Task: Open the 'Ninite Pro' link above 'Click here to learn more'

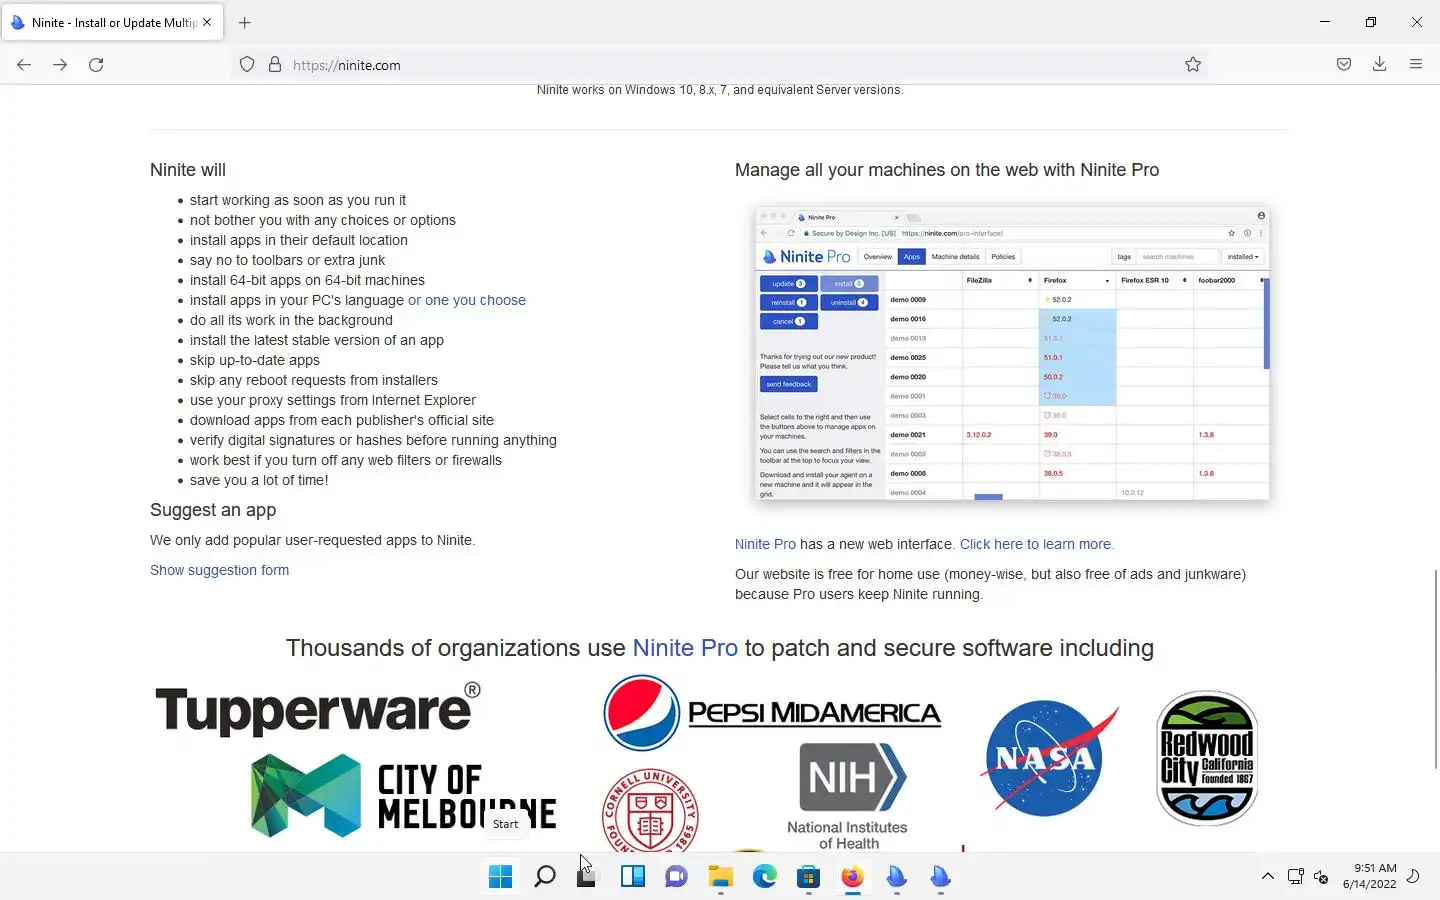Action: (765, 544)
